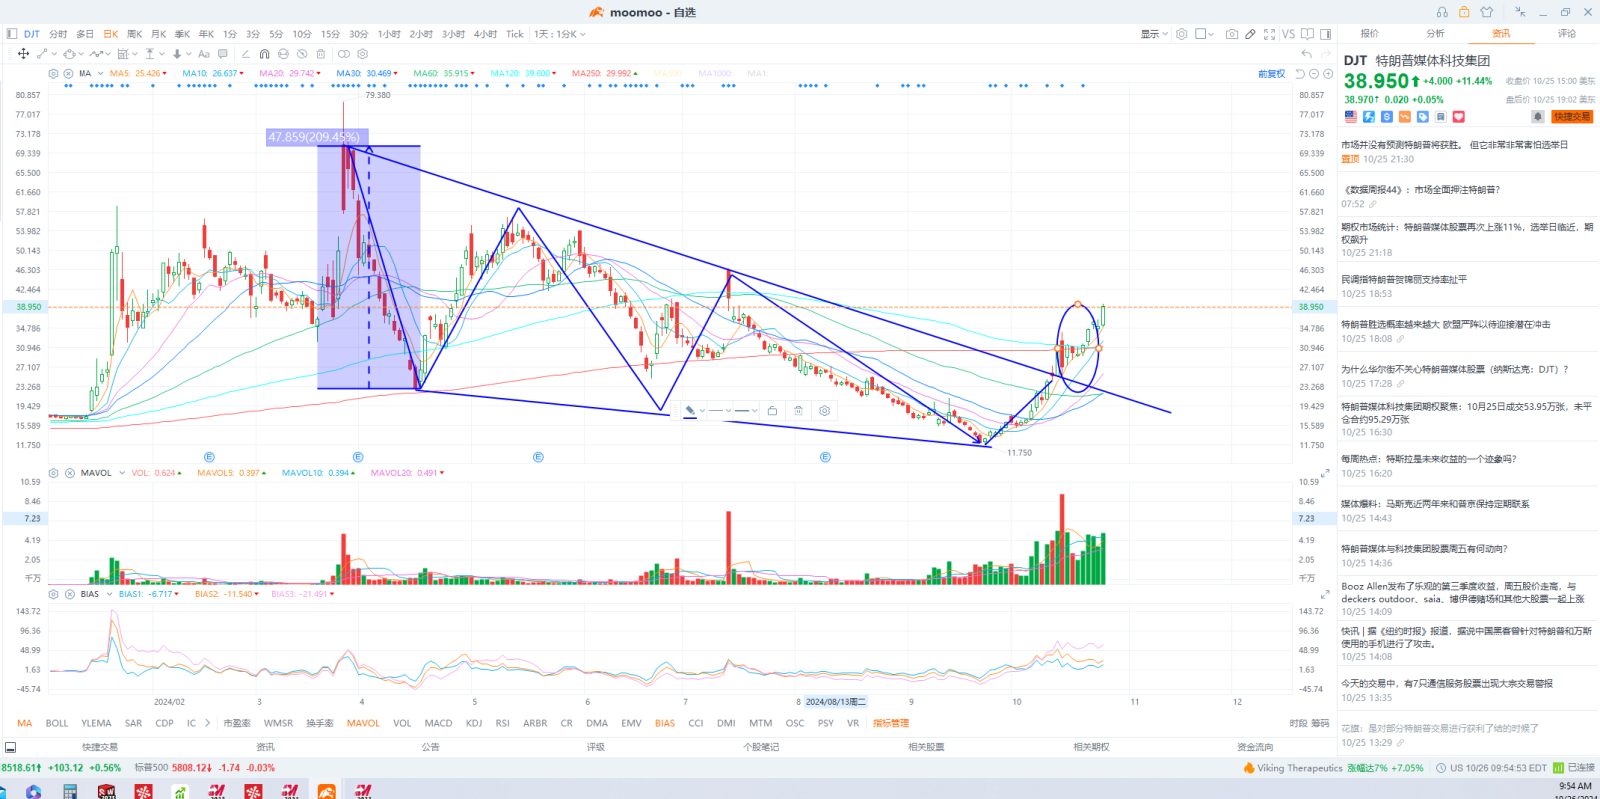Open the book tutorial icon

click(1307, 34)
